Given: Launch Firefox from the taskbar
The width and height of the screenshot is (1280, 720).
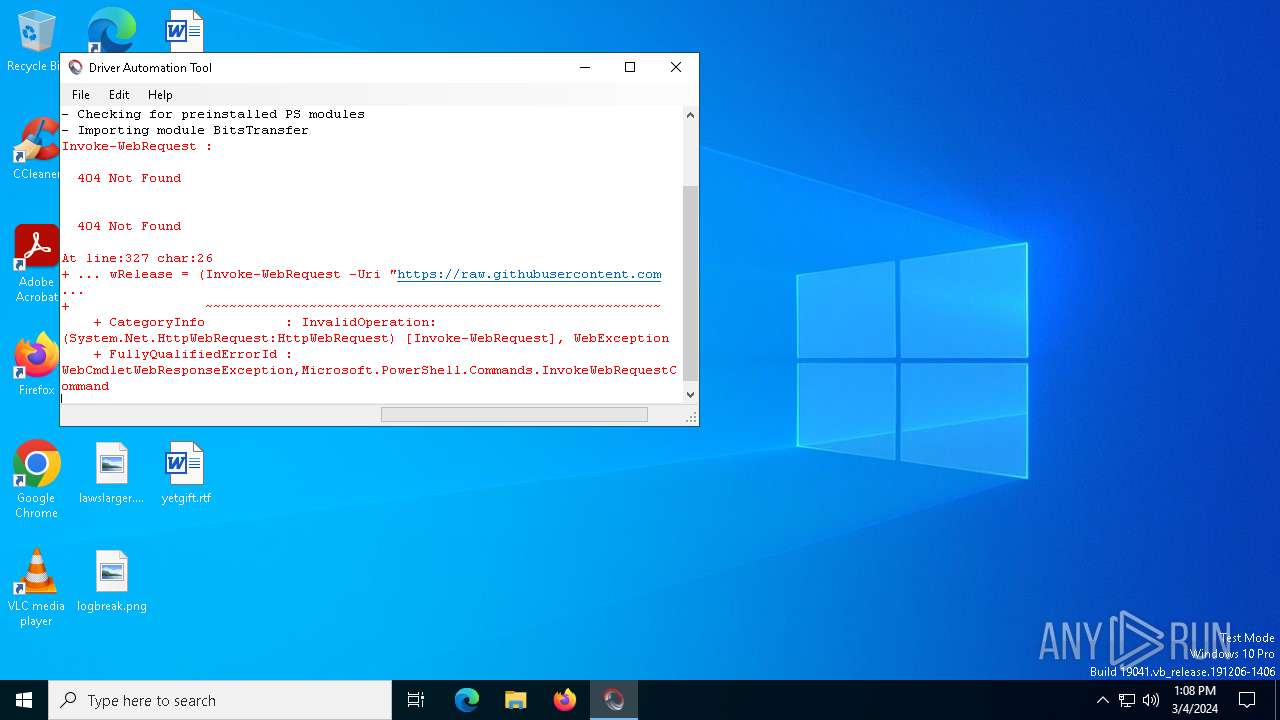Looking at the screenshot, I should [565, 700].
